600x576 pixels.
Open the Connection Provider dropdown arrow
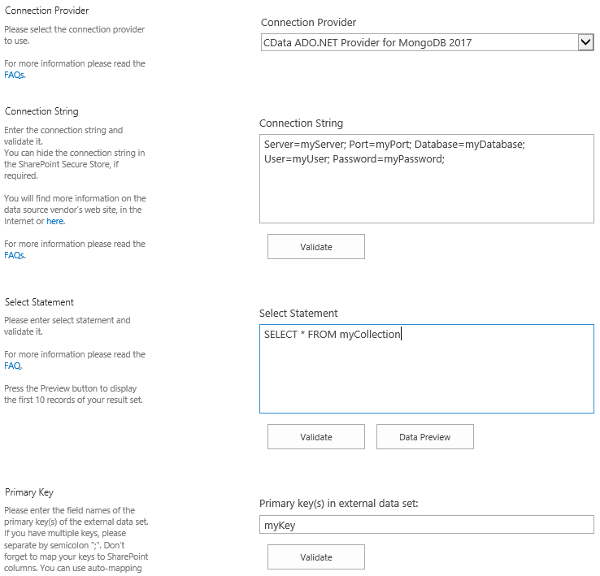pyautogui.click(x=585, y=42)
